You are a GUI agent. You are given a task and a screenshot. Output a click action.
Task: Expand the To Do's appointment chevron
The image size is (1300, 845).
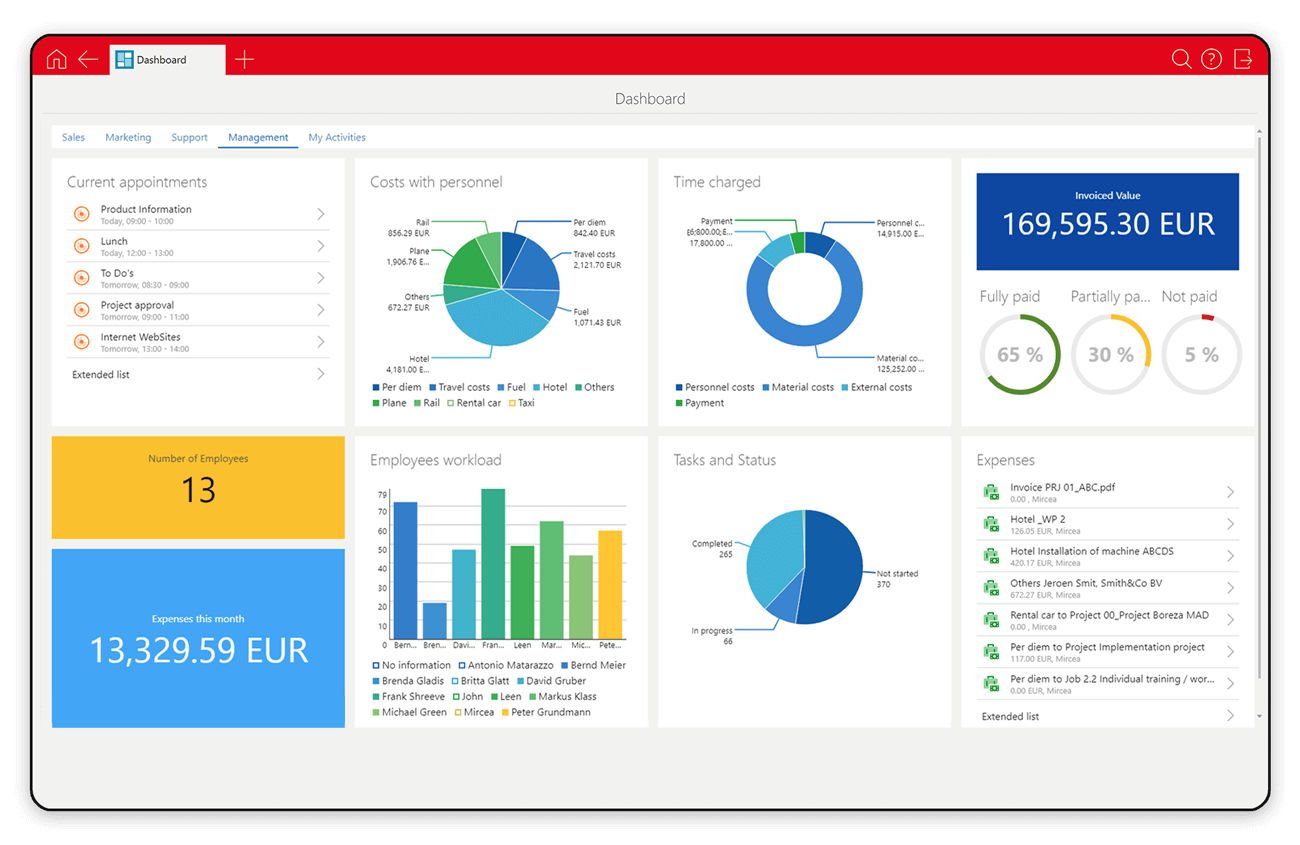tap(321, 278)
